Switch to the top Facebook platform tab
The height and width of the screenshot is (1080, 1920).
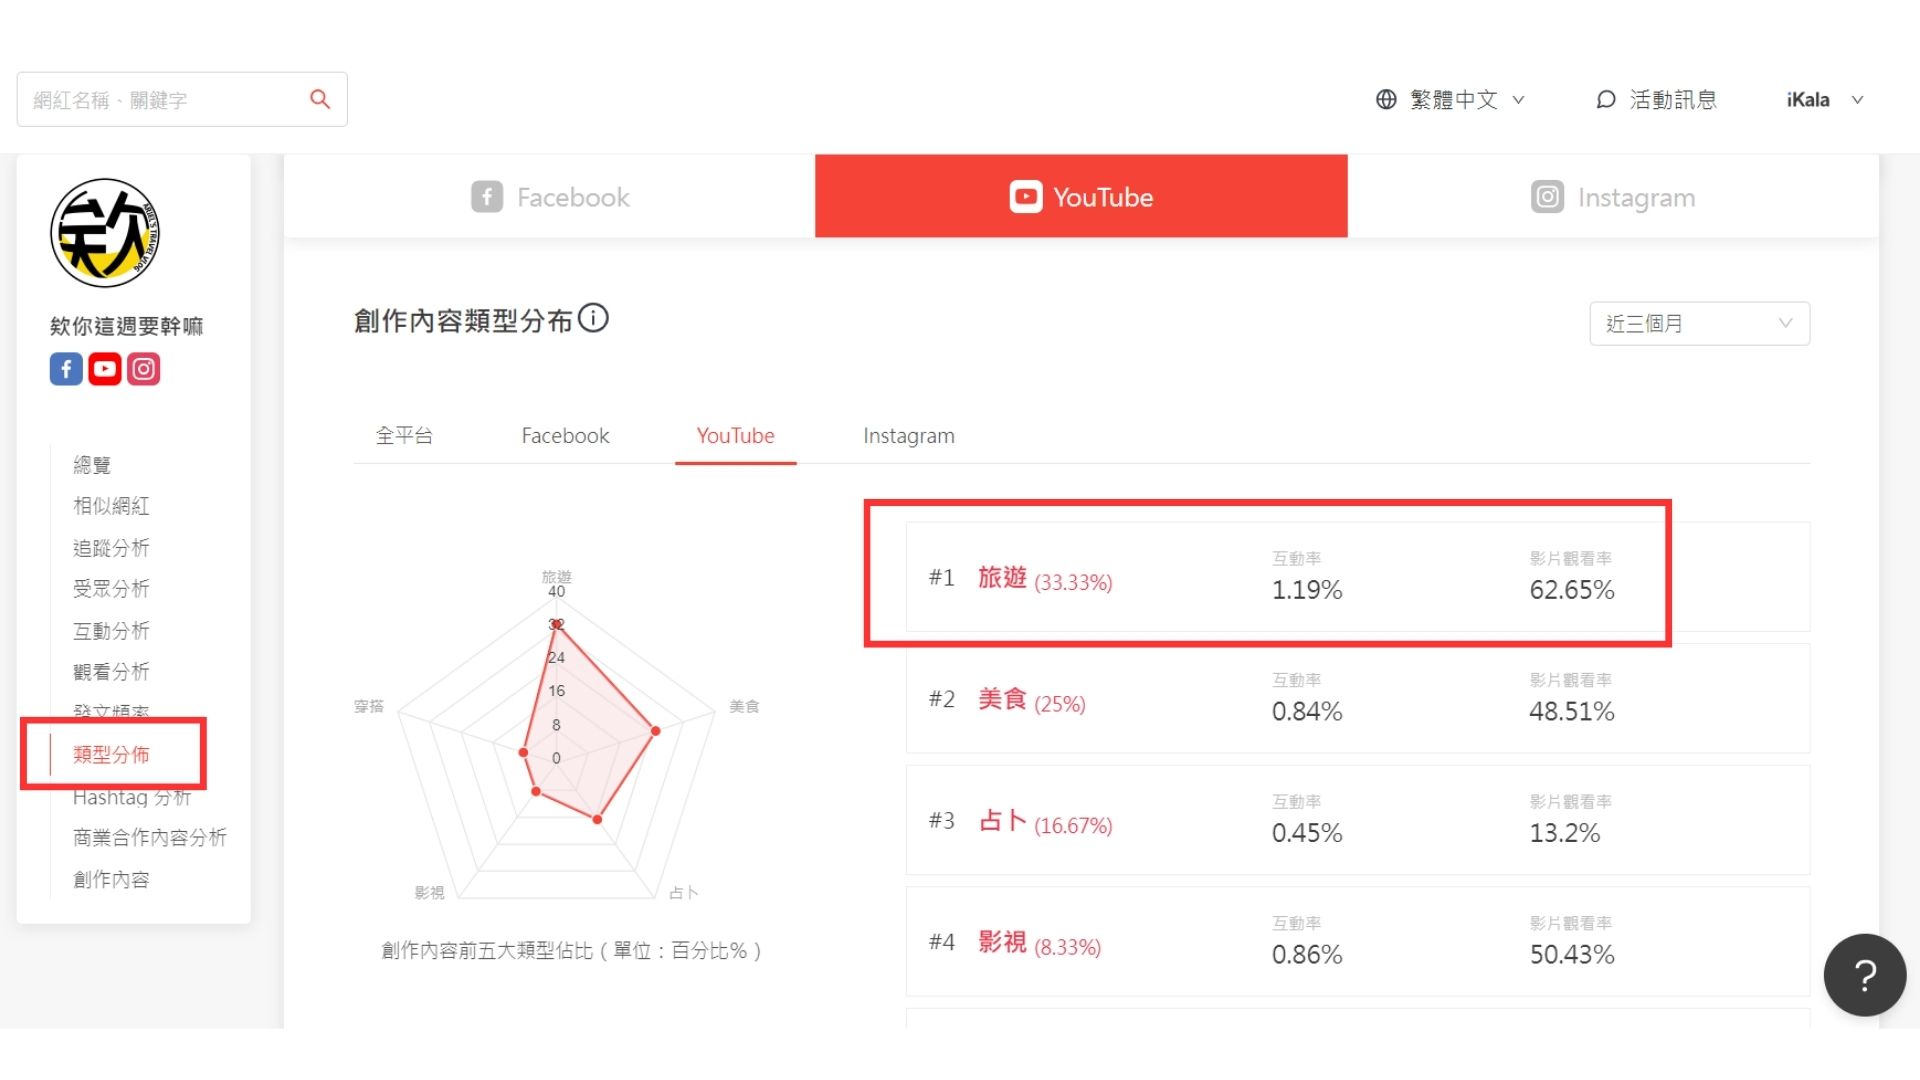(x=550, y=196)
